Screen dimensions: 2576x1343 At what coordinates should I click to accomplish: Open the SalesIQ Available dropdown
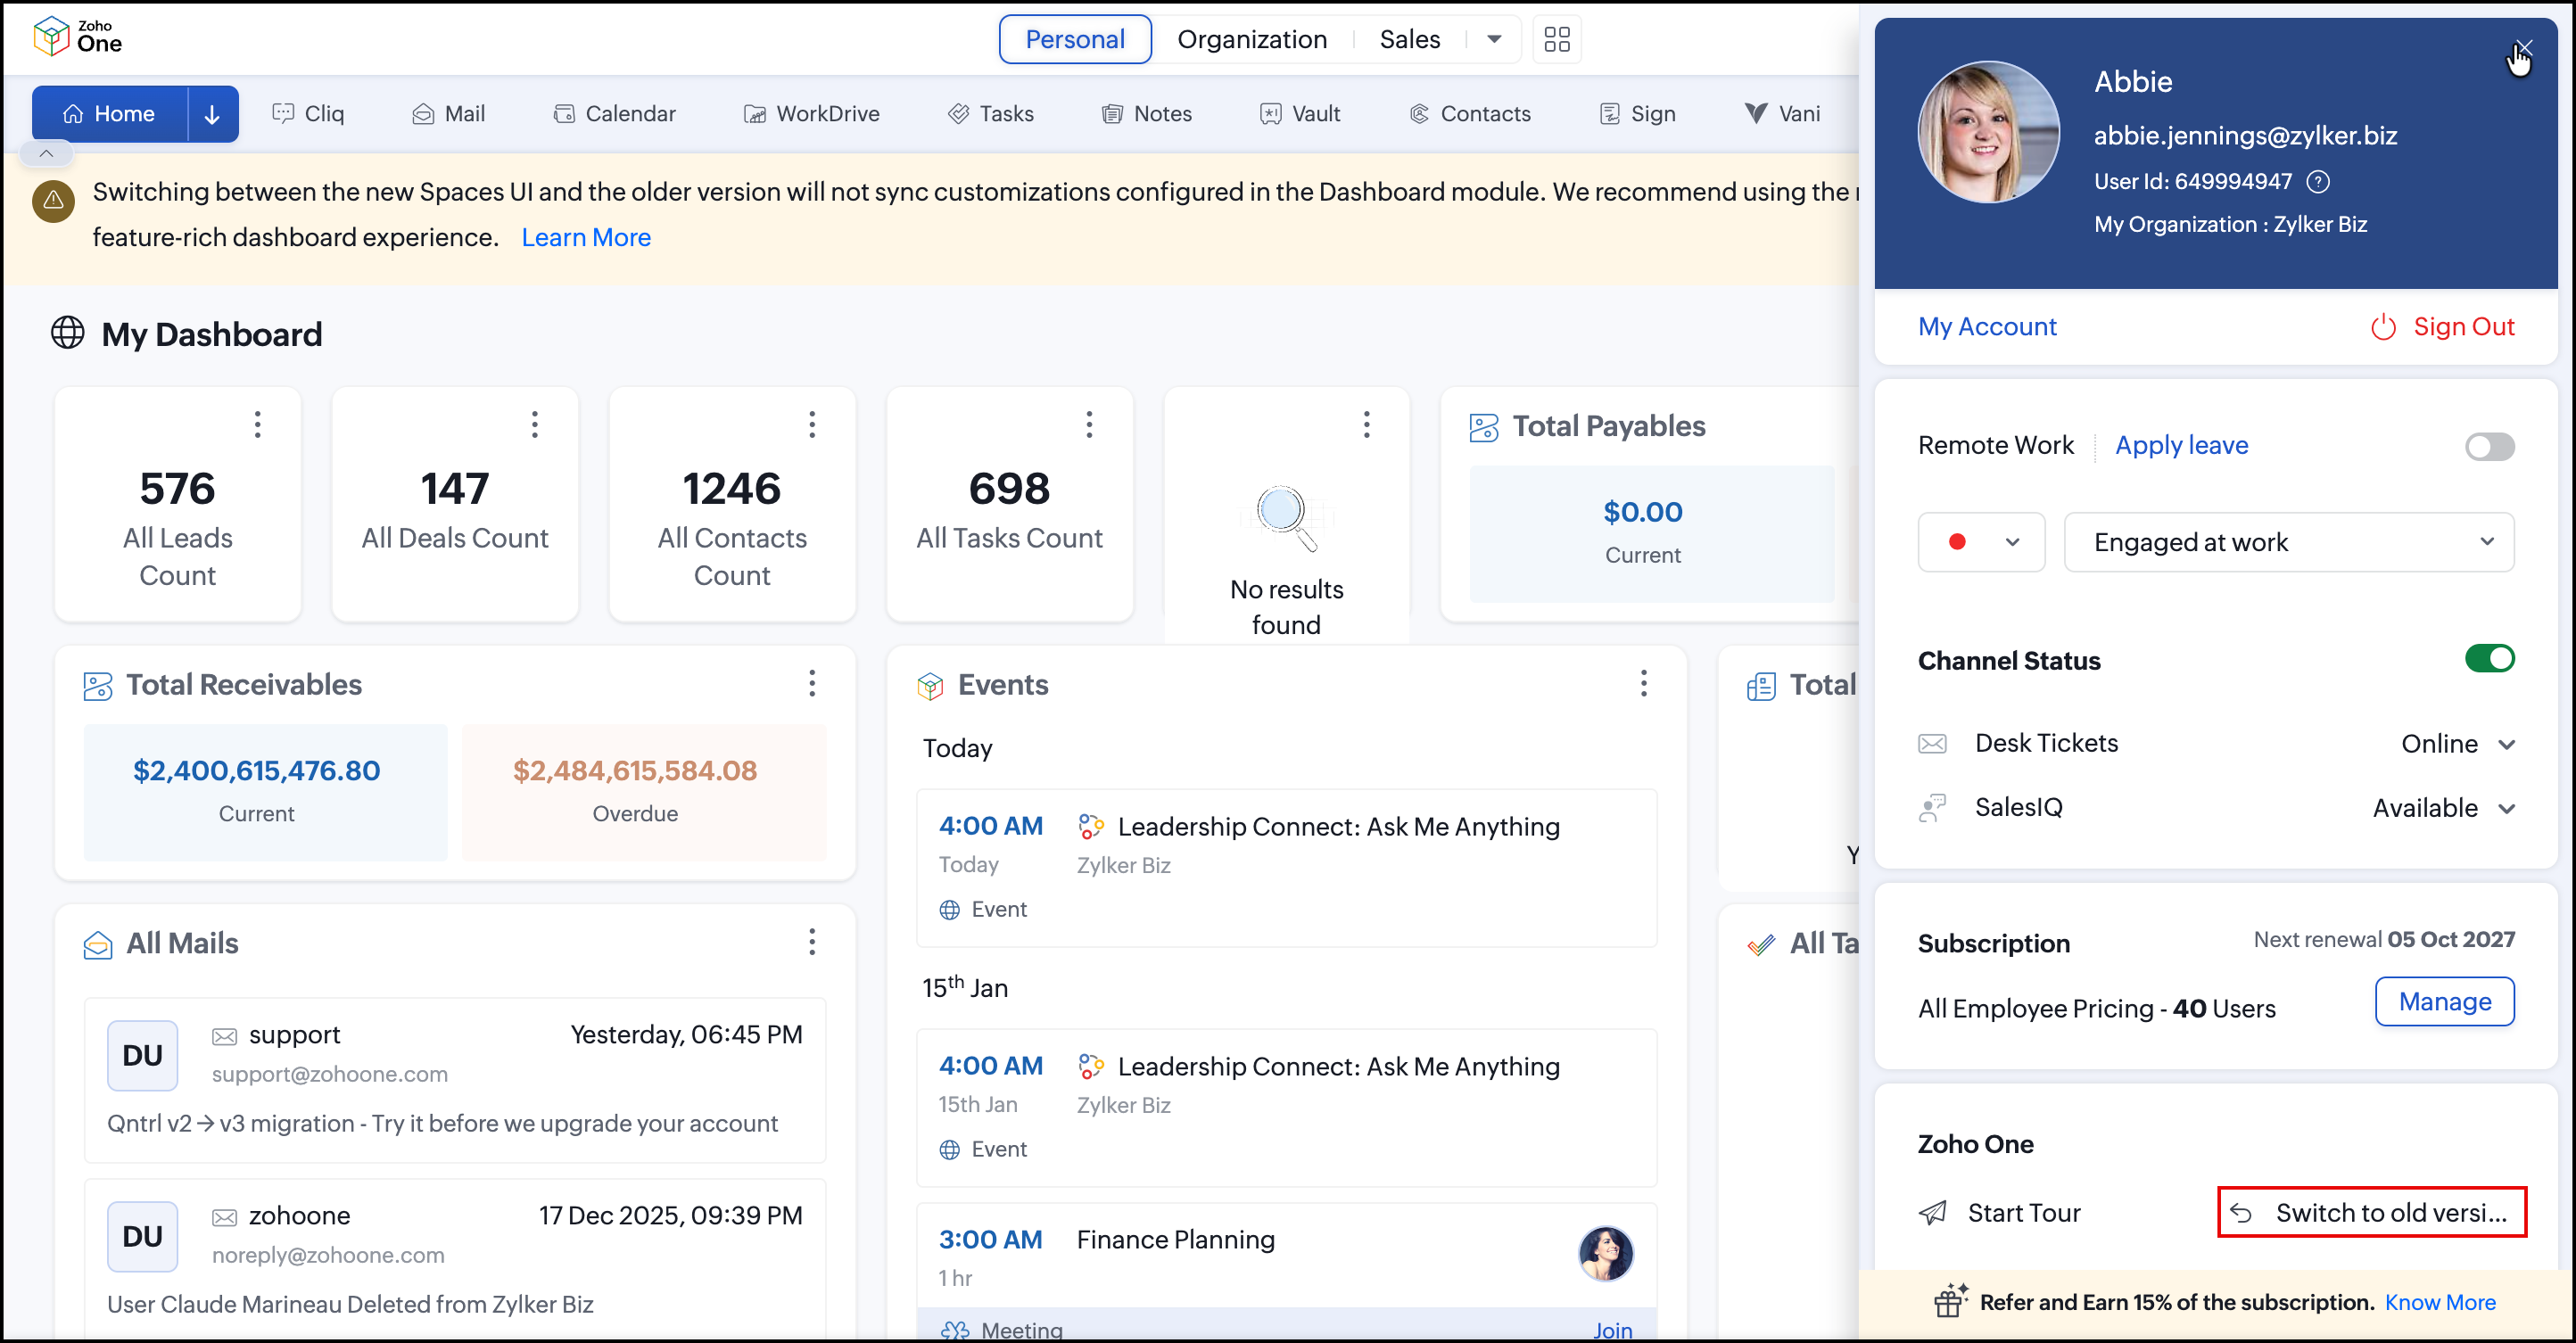pyautogui.click(x=2443, y=808)
